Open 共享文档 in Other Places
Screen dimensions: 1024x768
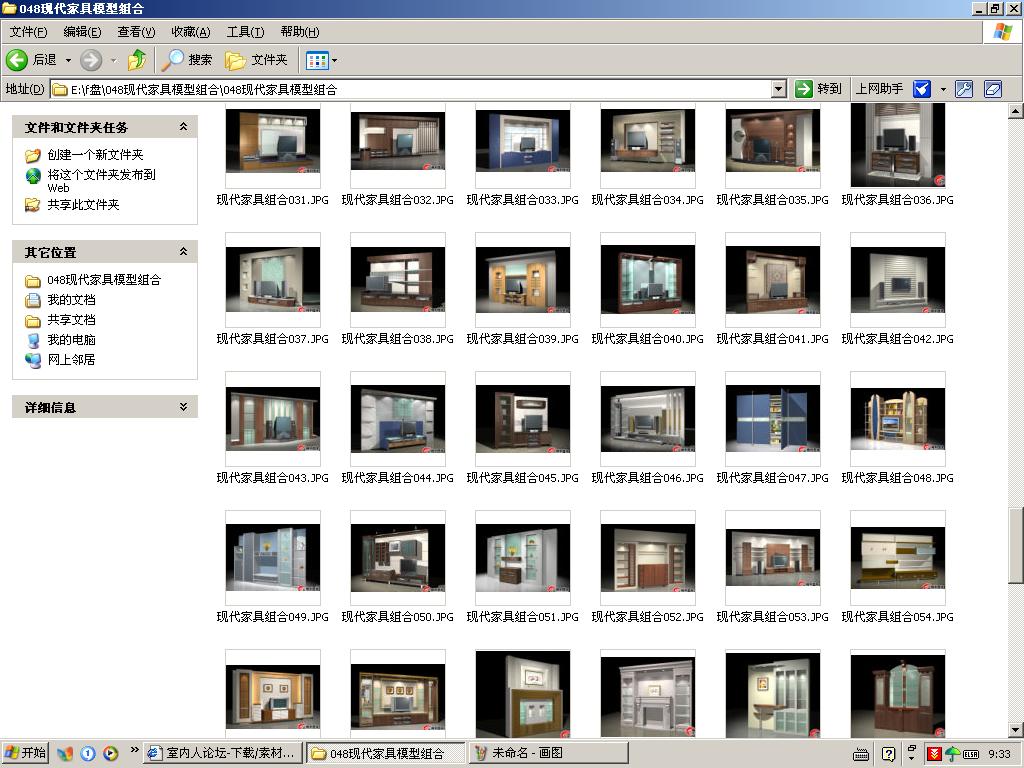71,320
